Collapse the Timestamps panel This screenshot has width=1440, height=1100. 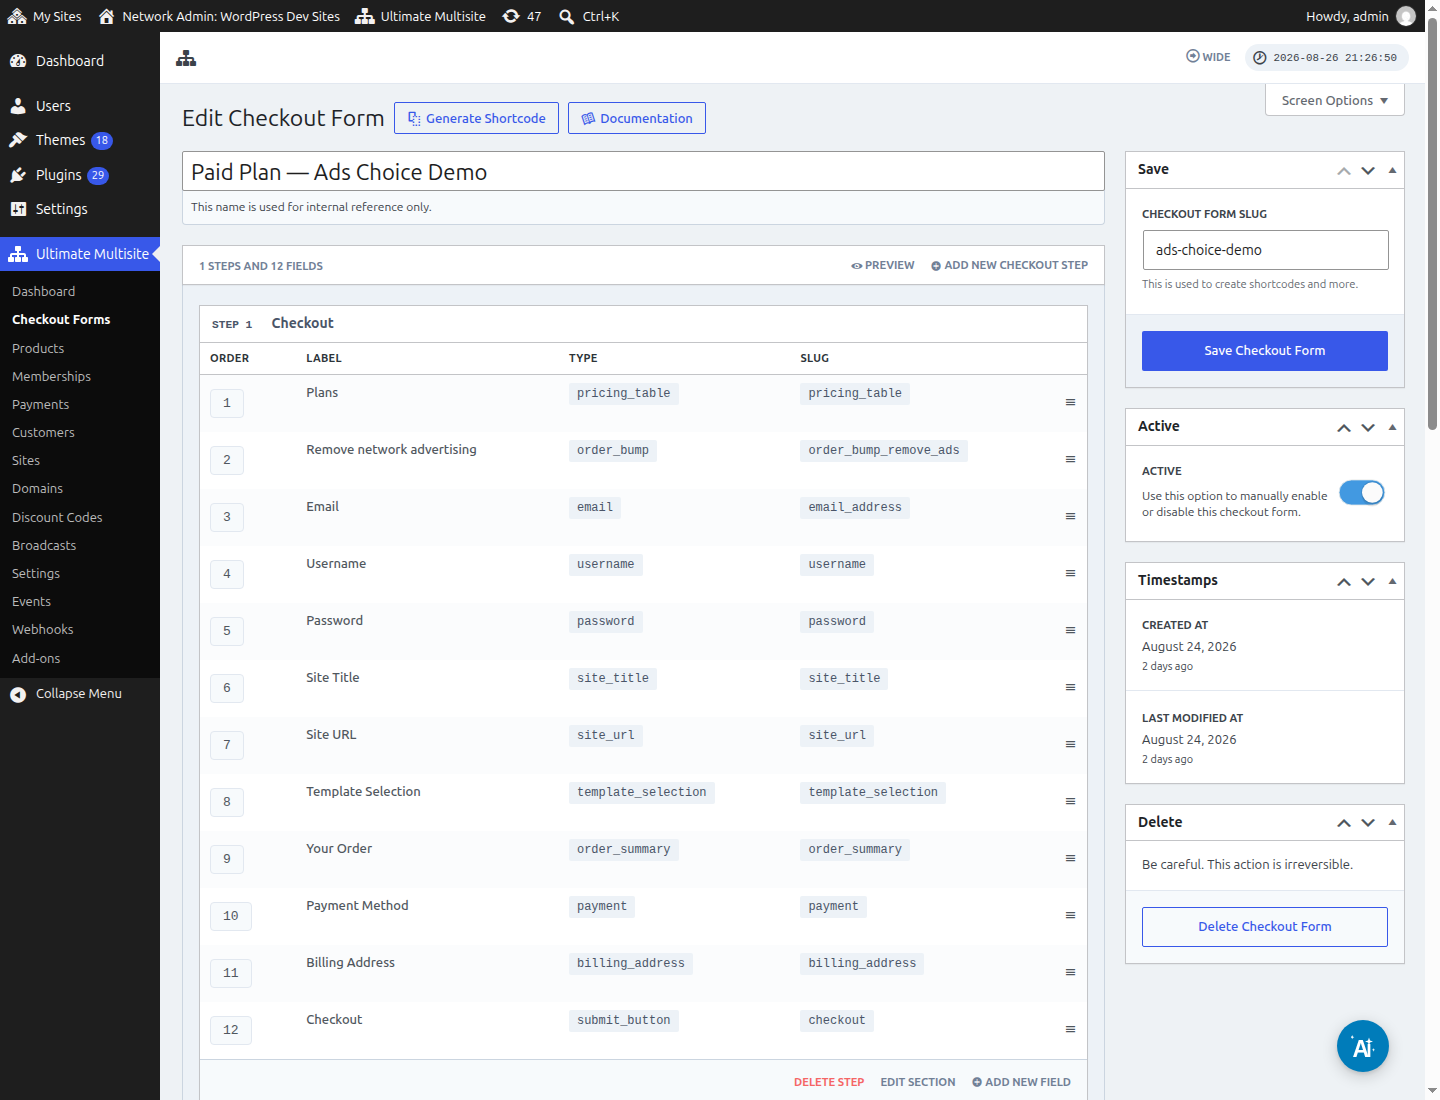tap(1392, 582)
